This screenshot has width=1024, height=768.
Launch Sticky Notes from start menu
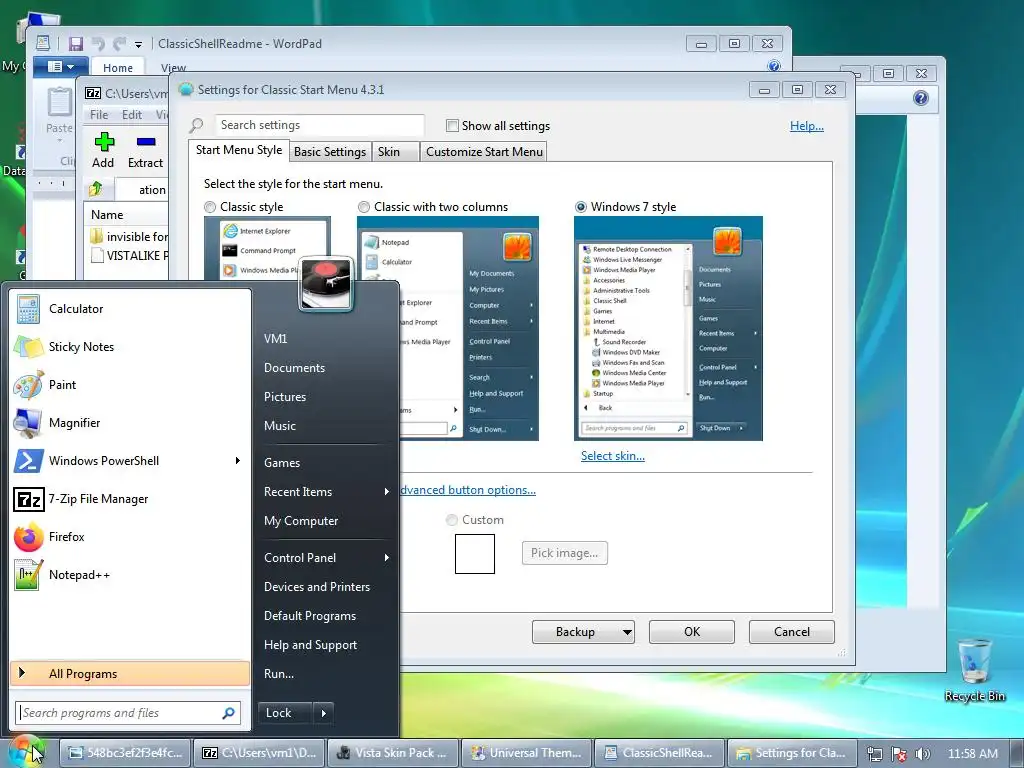pyautogui.click(x=131, y=347)
